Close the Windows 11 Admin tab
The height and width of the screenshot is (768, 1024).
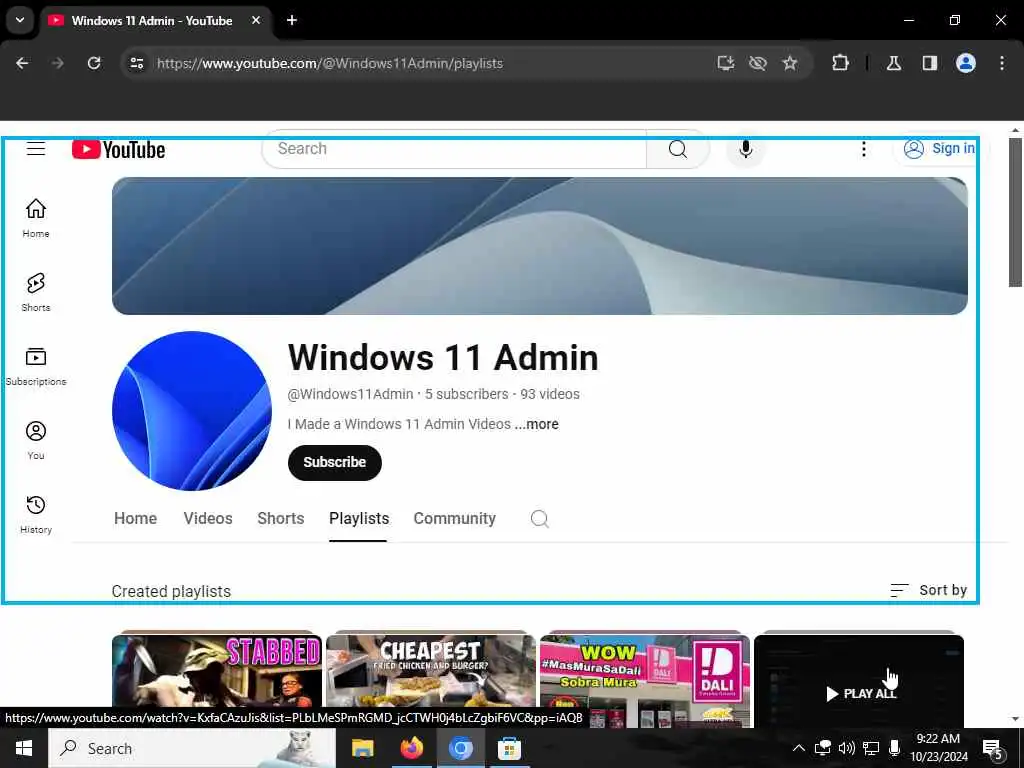[x=256, y=20]
